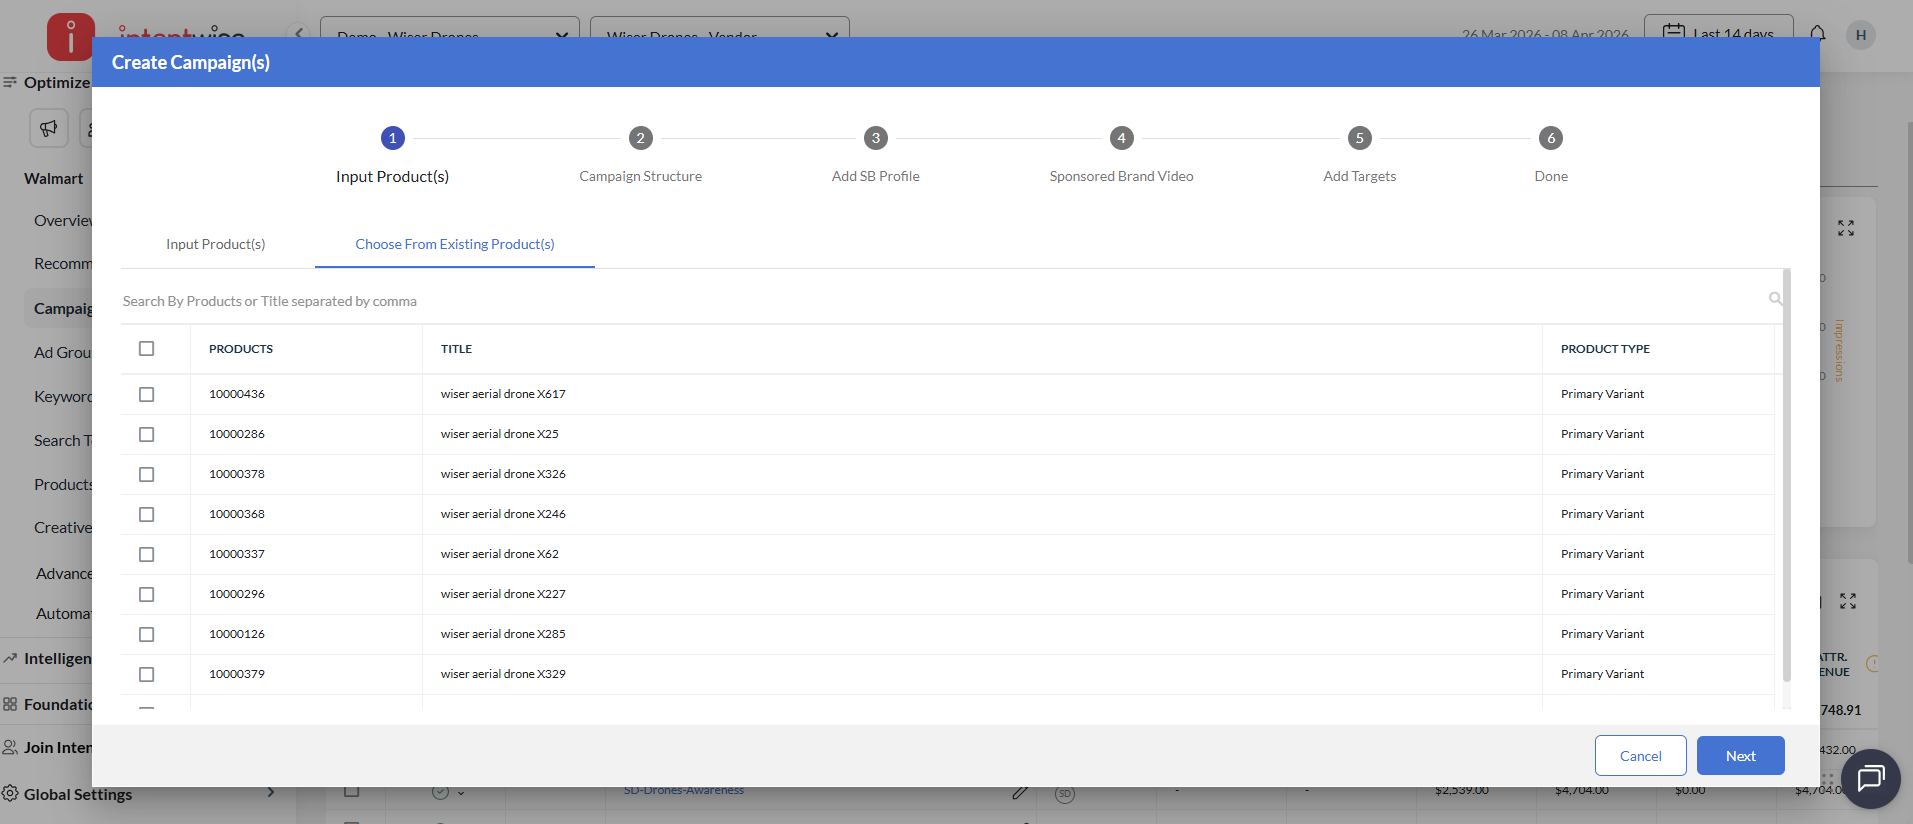1913x824 pixels.
Task: Click the notification bell icon
Action: tap(1818, 33)
